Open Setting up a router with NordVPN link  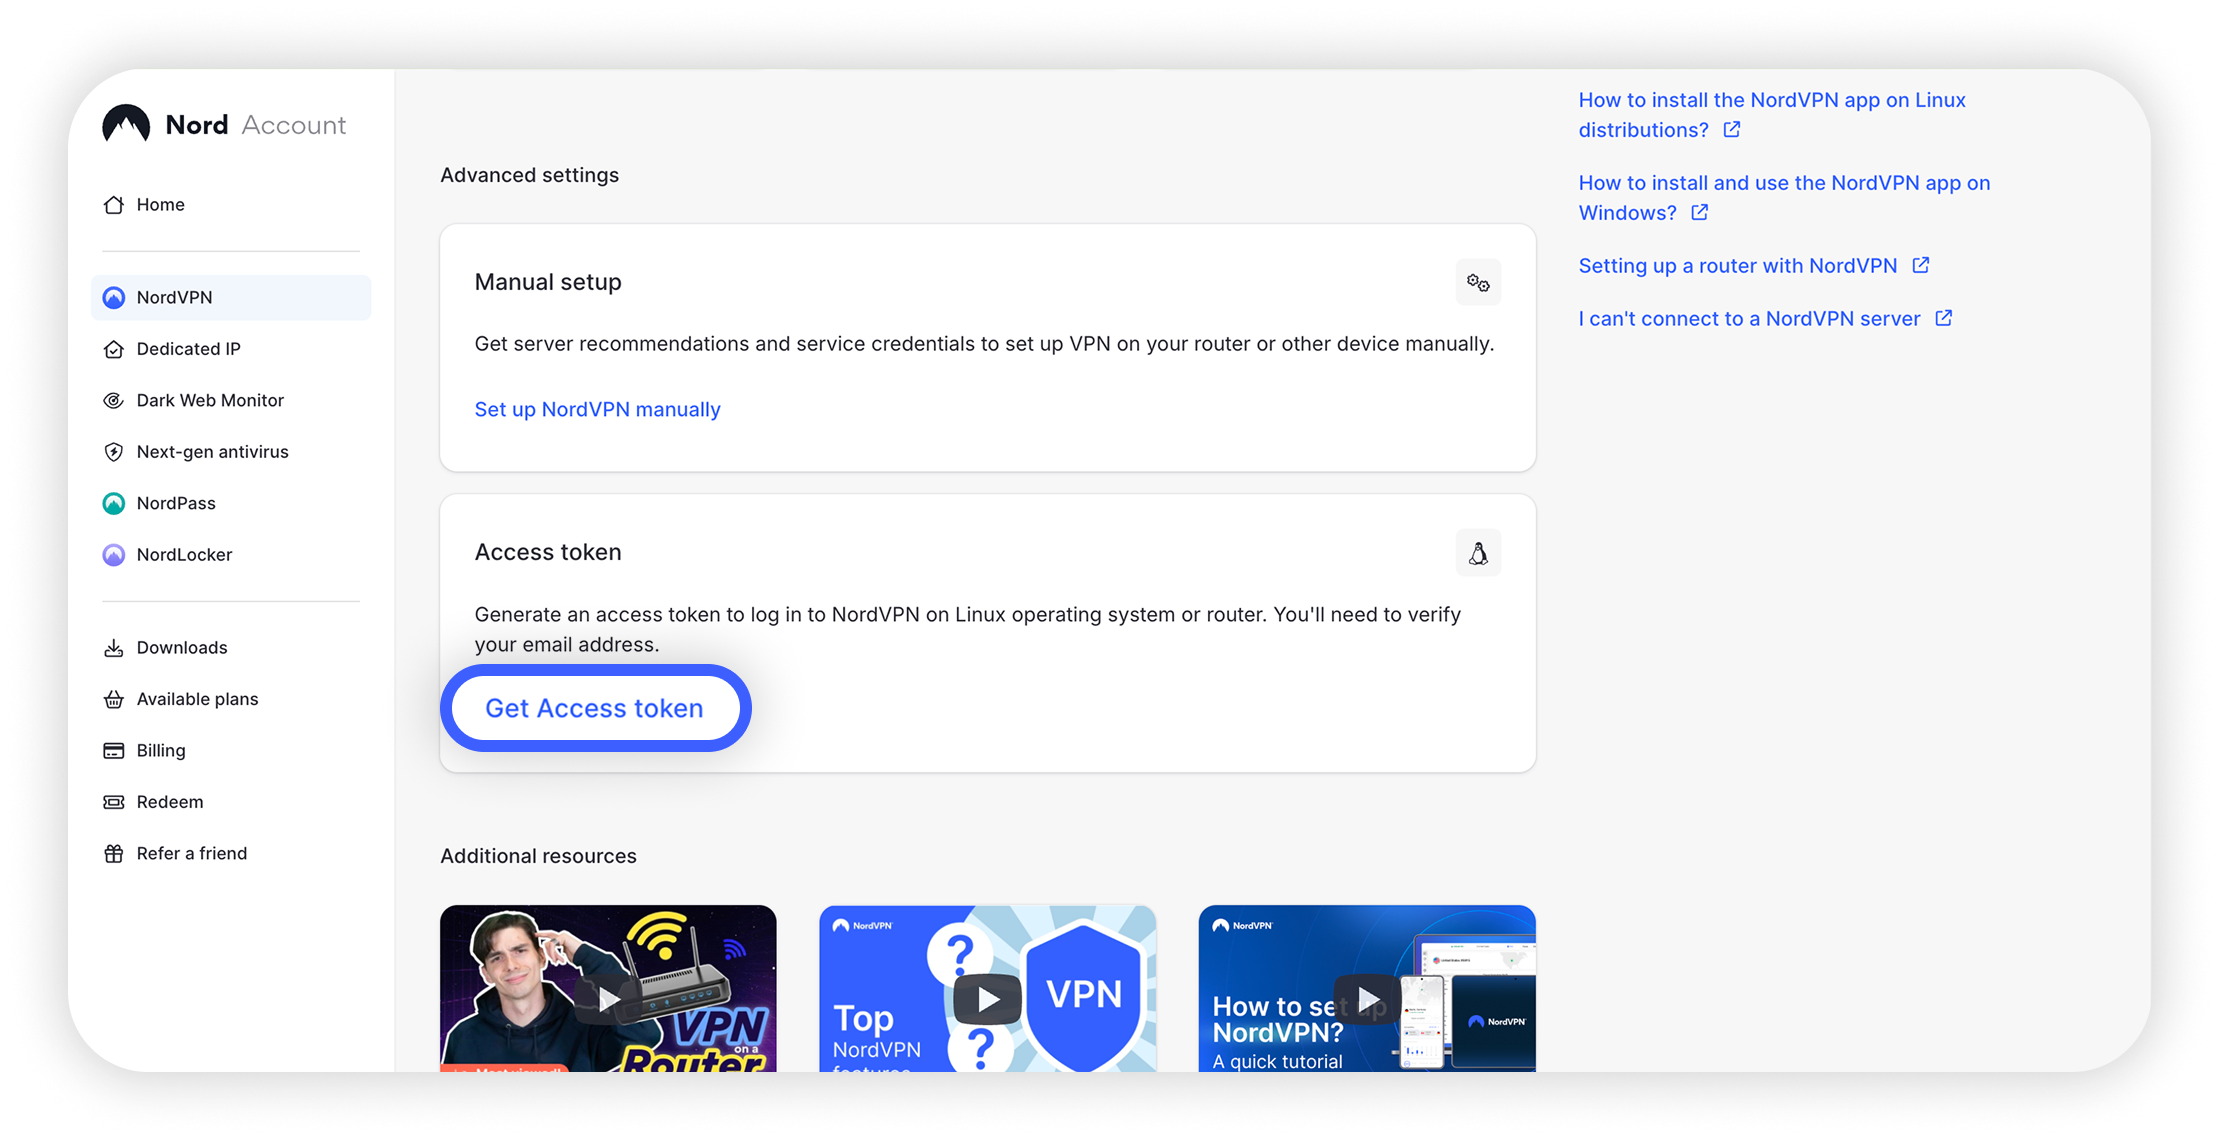click(x=1737, y=266)
